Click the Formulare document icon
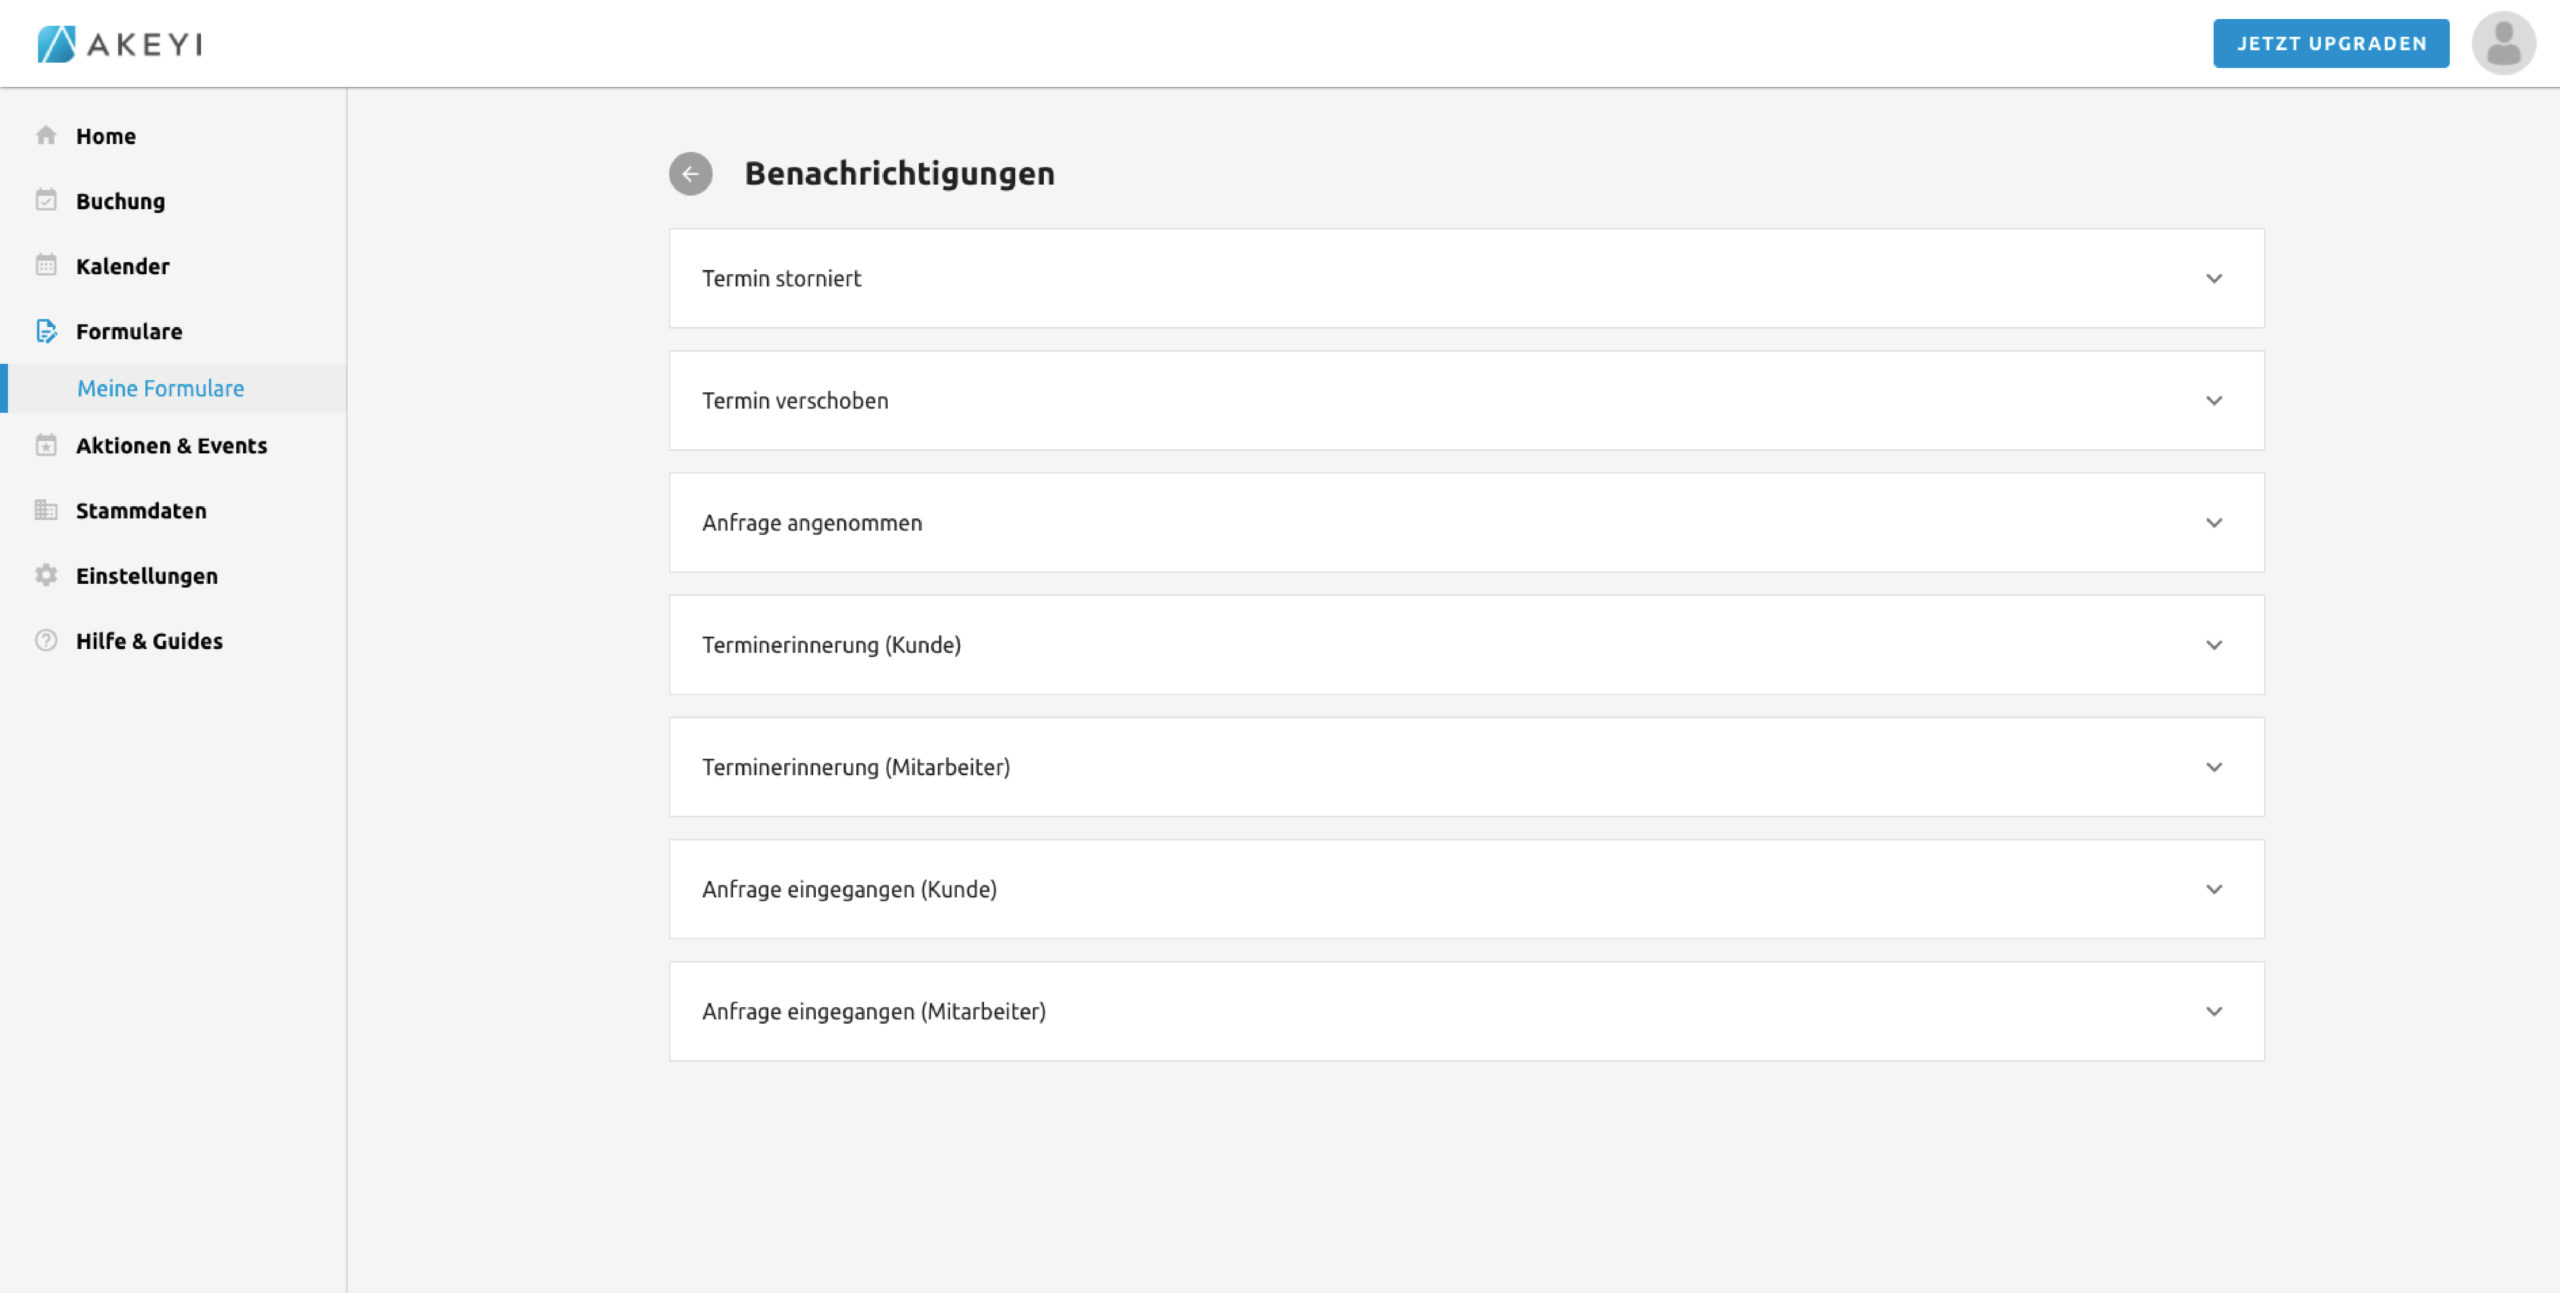2560x1293 pixels. pos(46,331)
